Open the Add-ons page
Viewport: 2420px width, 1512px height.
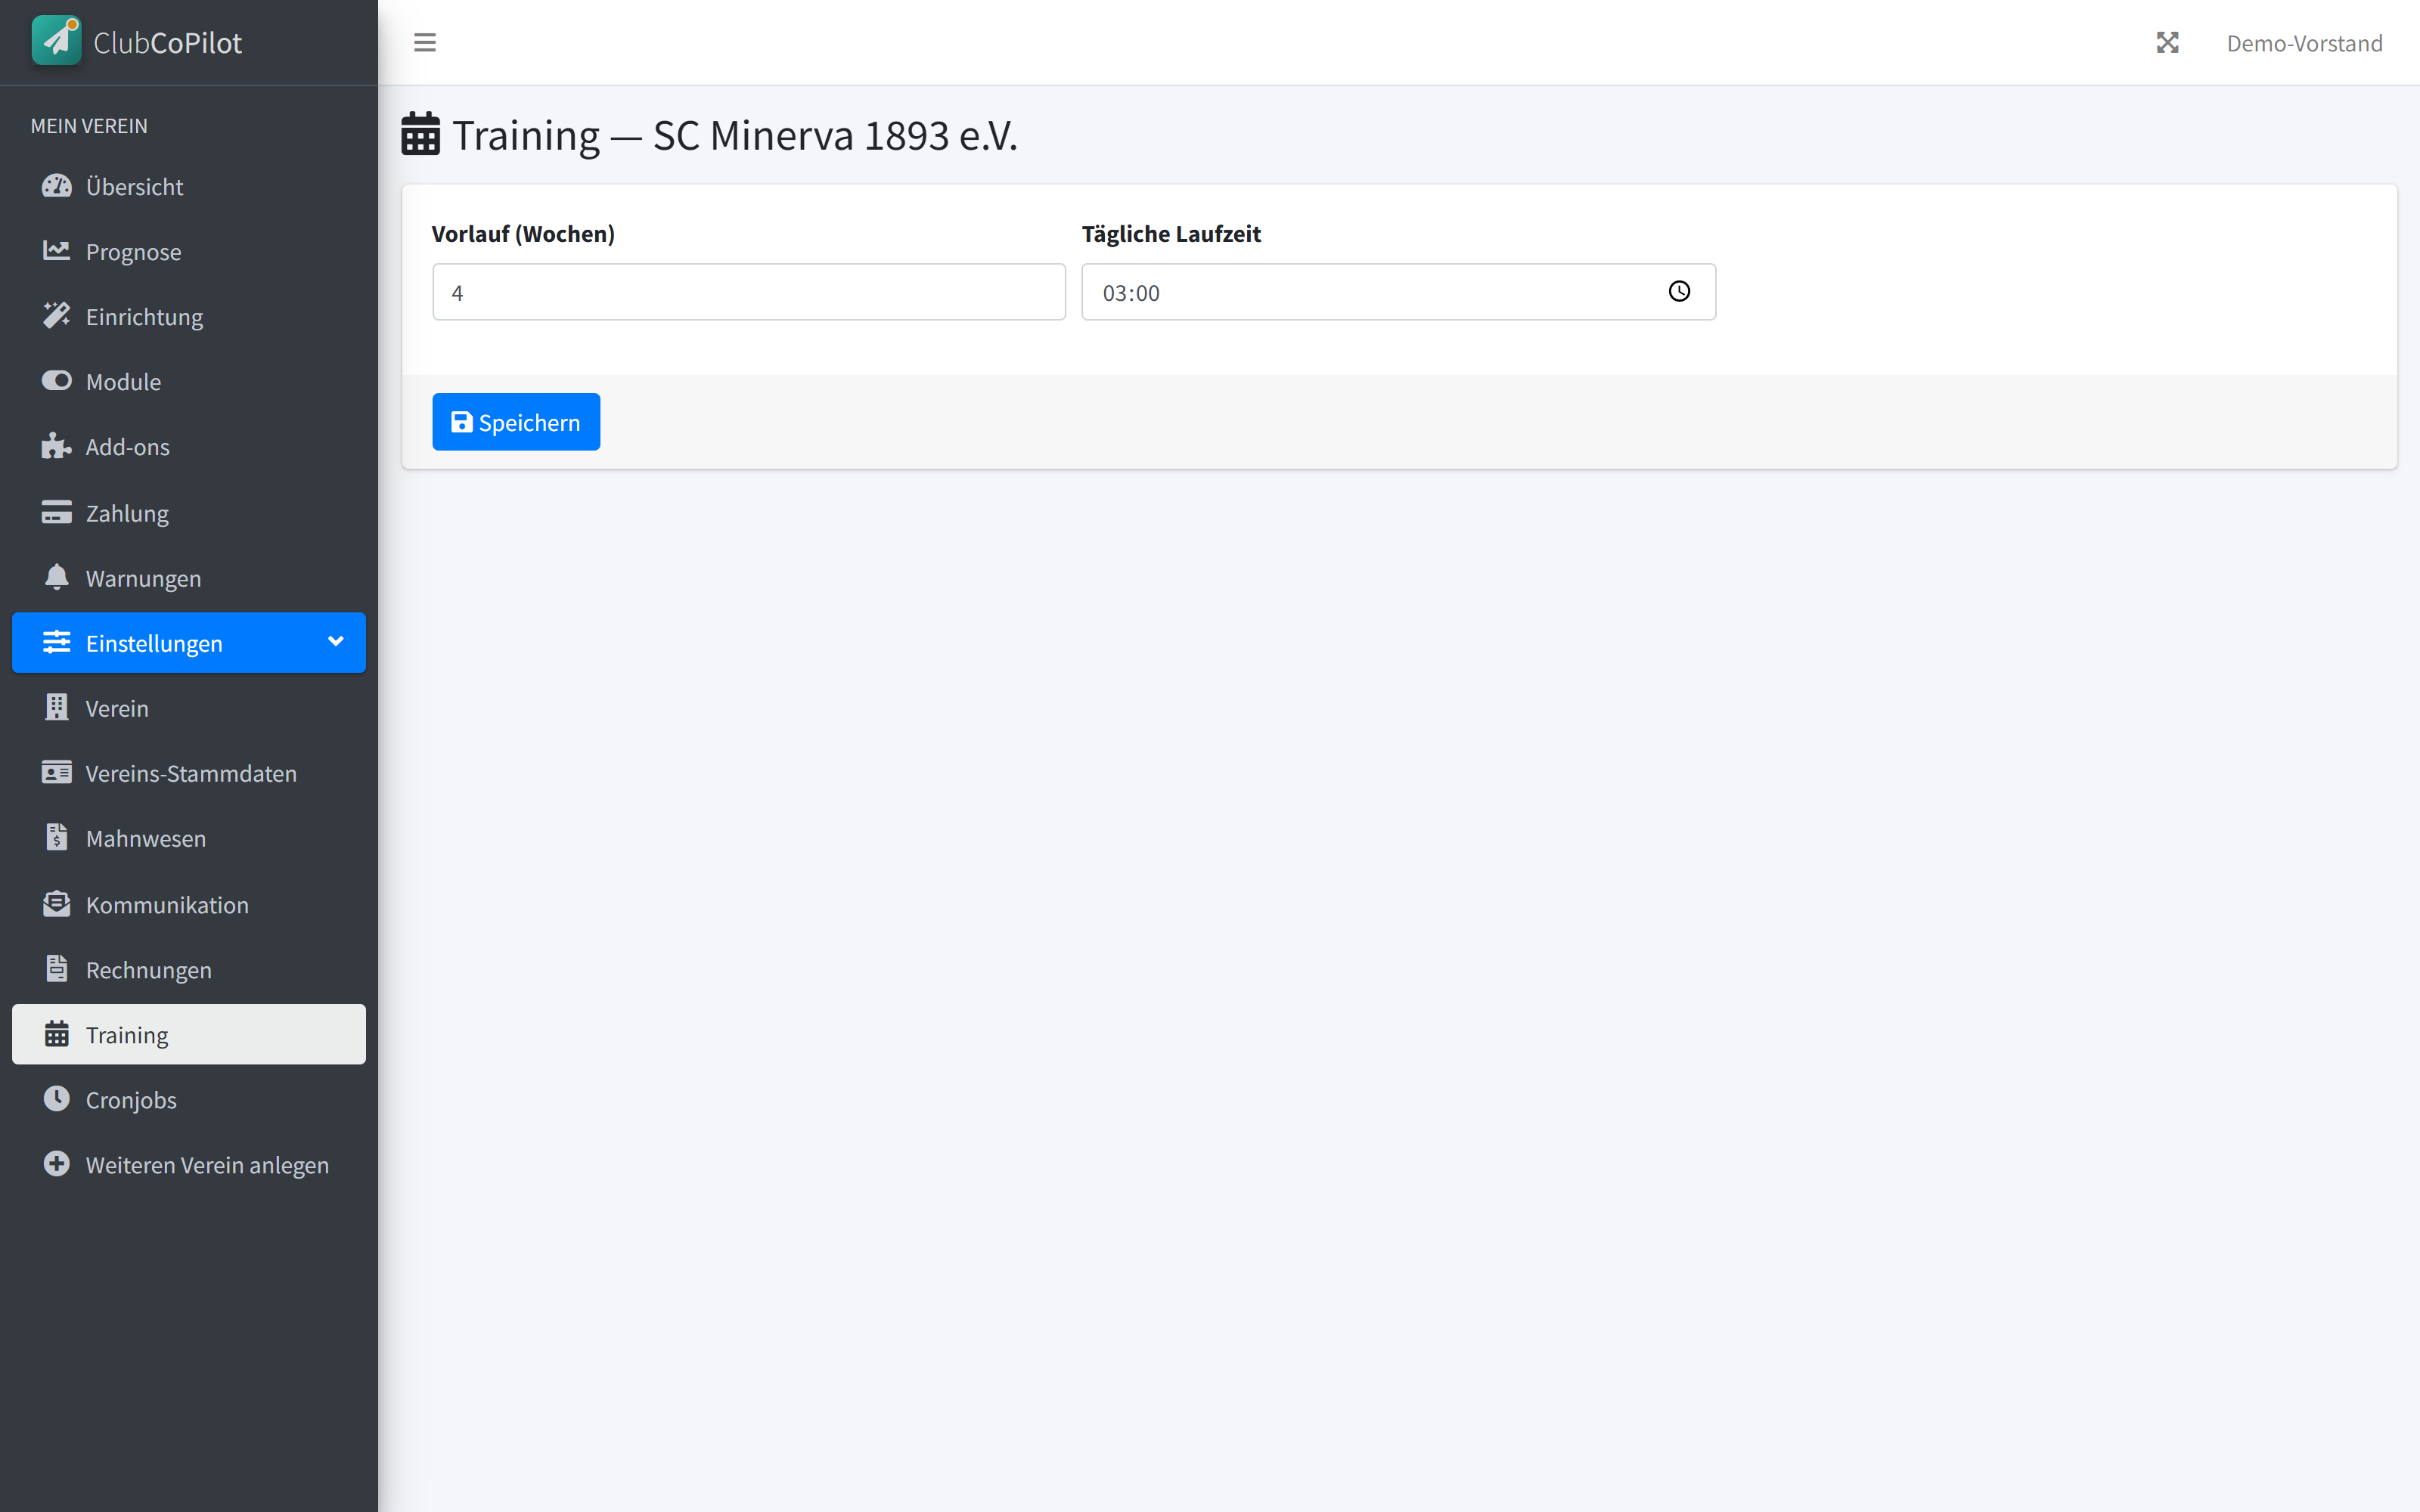189,446
